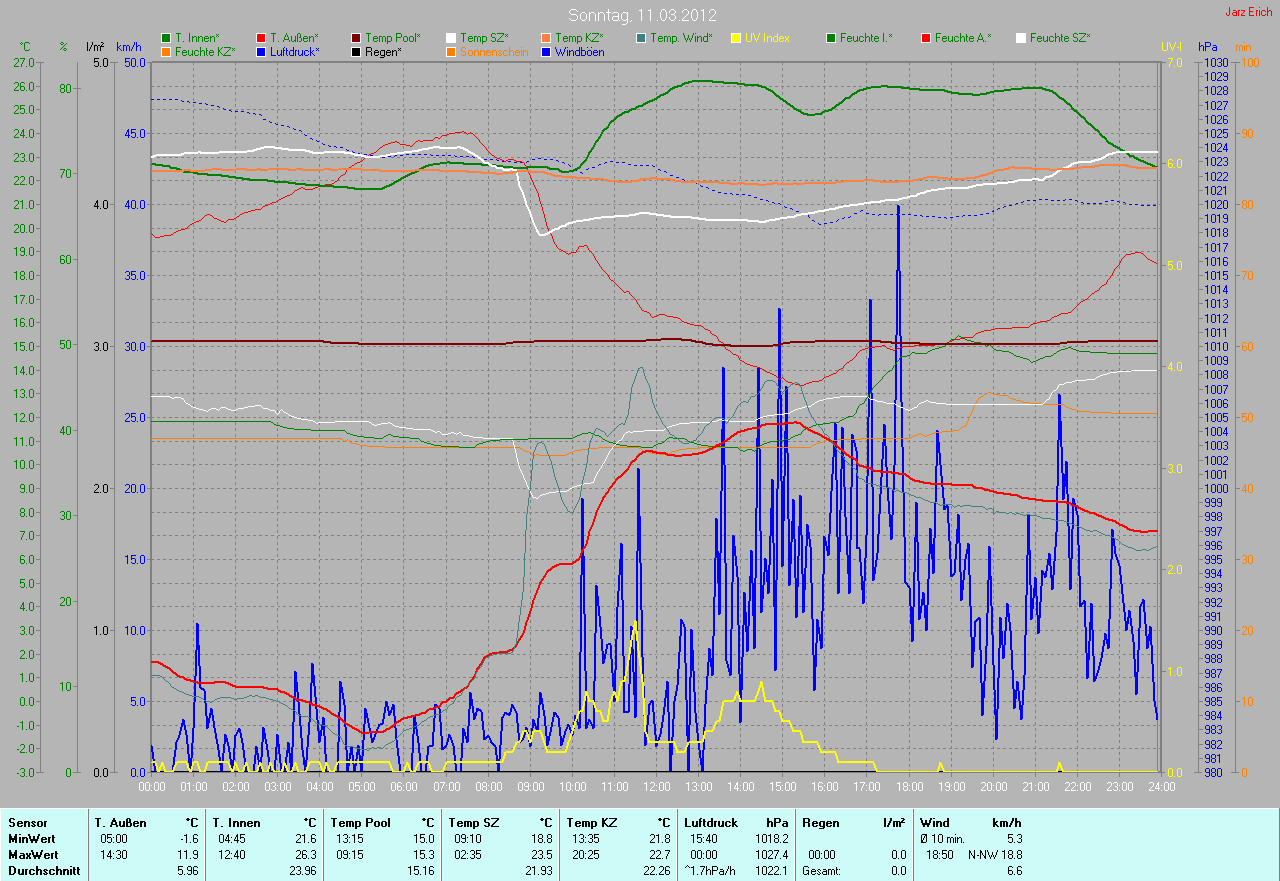Click the Temp. Wind* legend entry
This screenshot has width=1280, height=881.
pyautogui.click(x=673, y=38)
